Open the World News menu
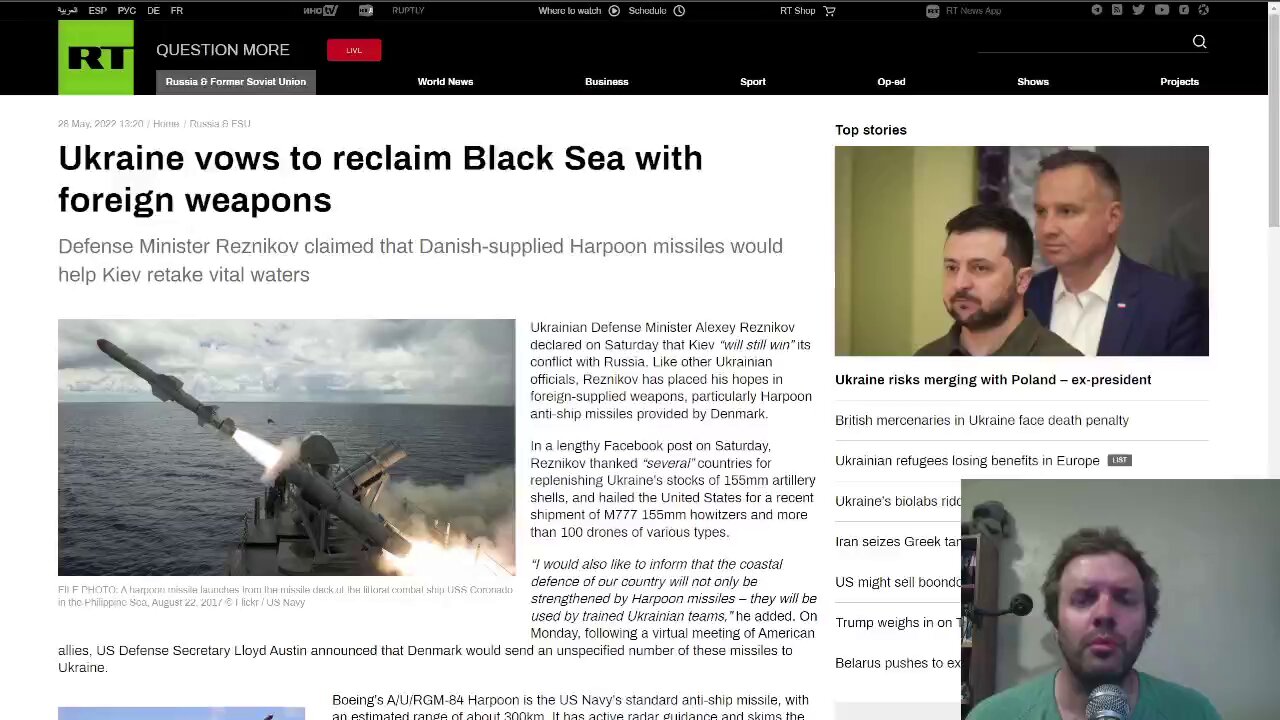The image size is (1280, 720). 445,82
